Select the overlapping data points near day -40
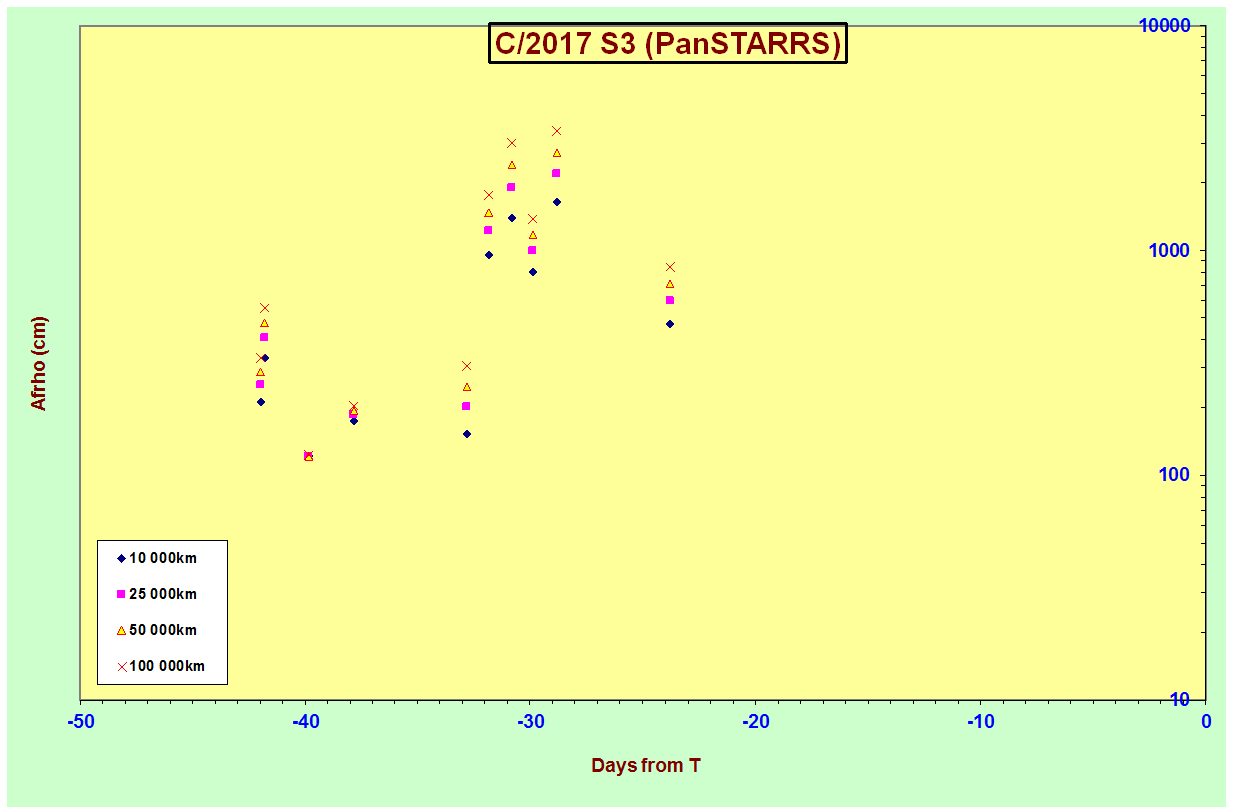Image resolution: width=1234 pixels, height=810 pixels. (308, 456)
